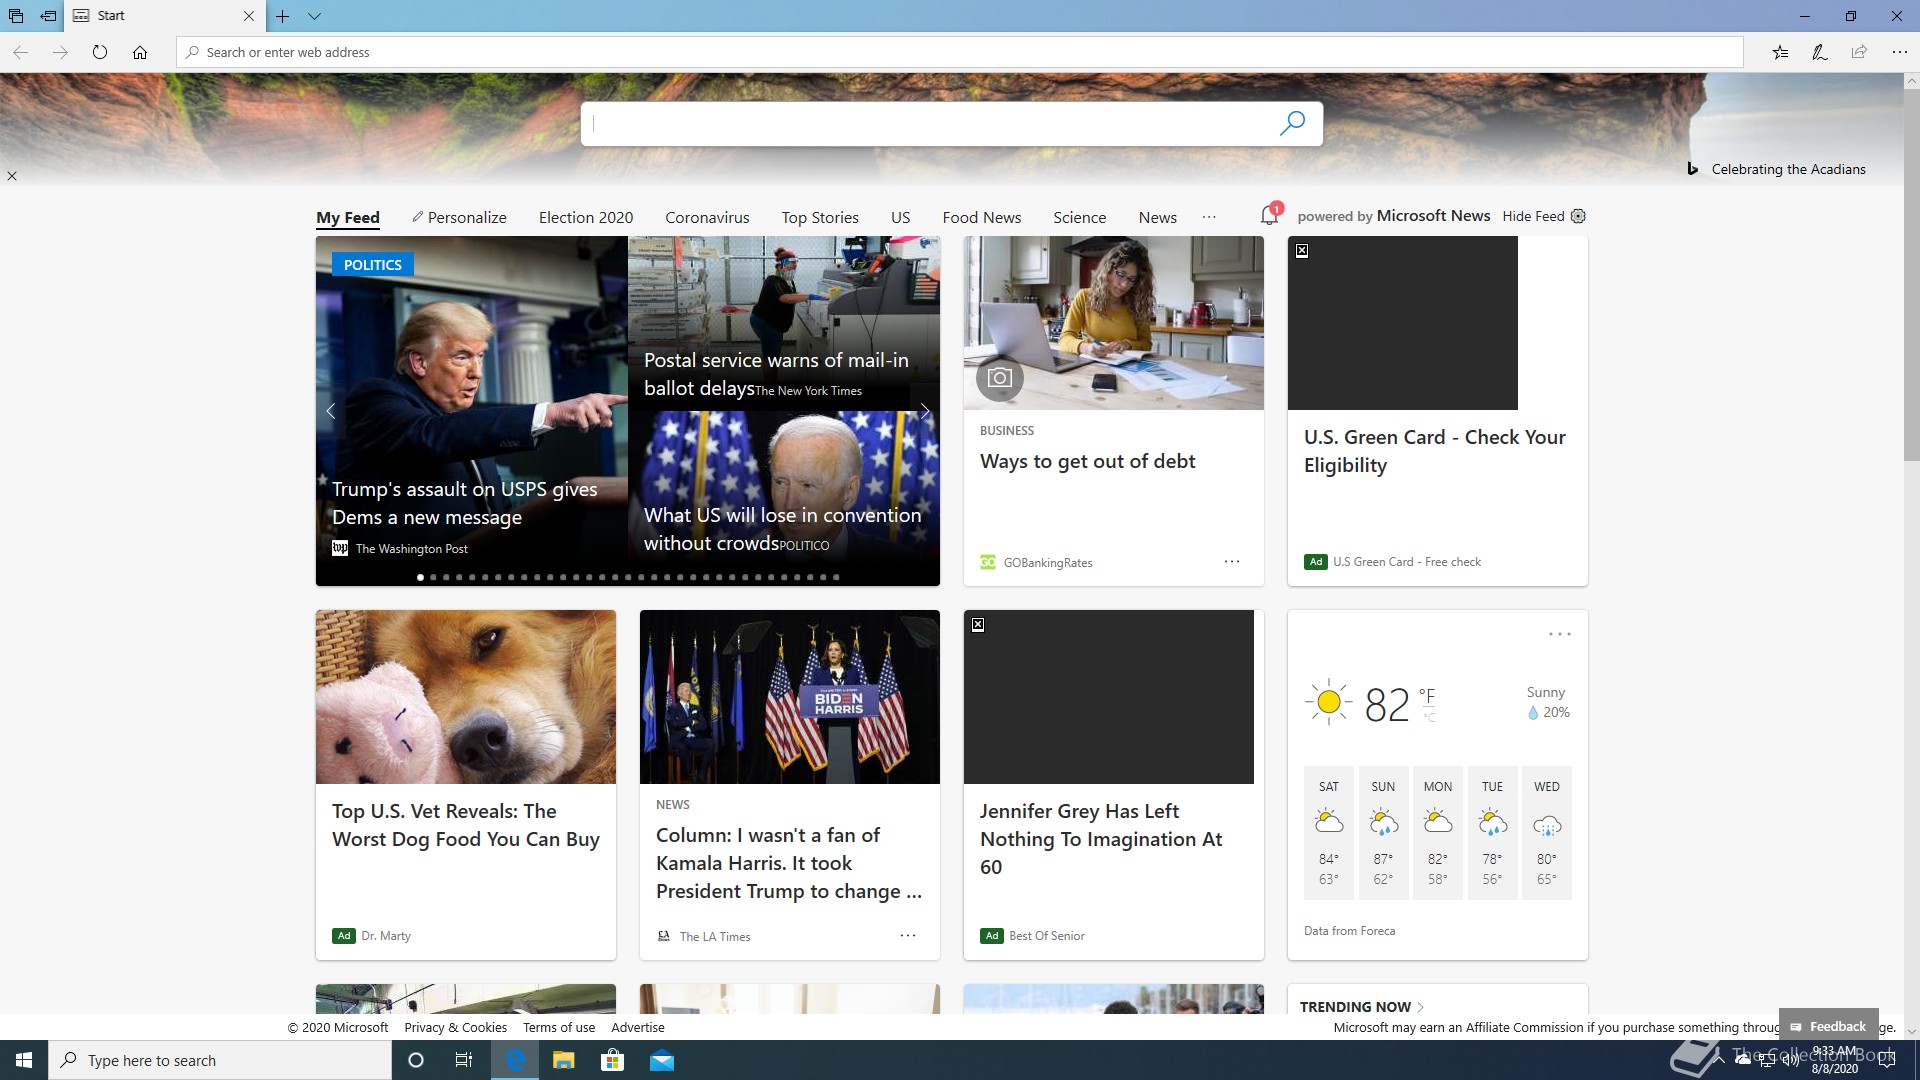Image resolution: width=1920 pixels, height=1080 pixels.
Task: Open Microsoft Store from taskbar
Action: point(612,1060)
